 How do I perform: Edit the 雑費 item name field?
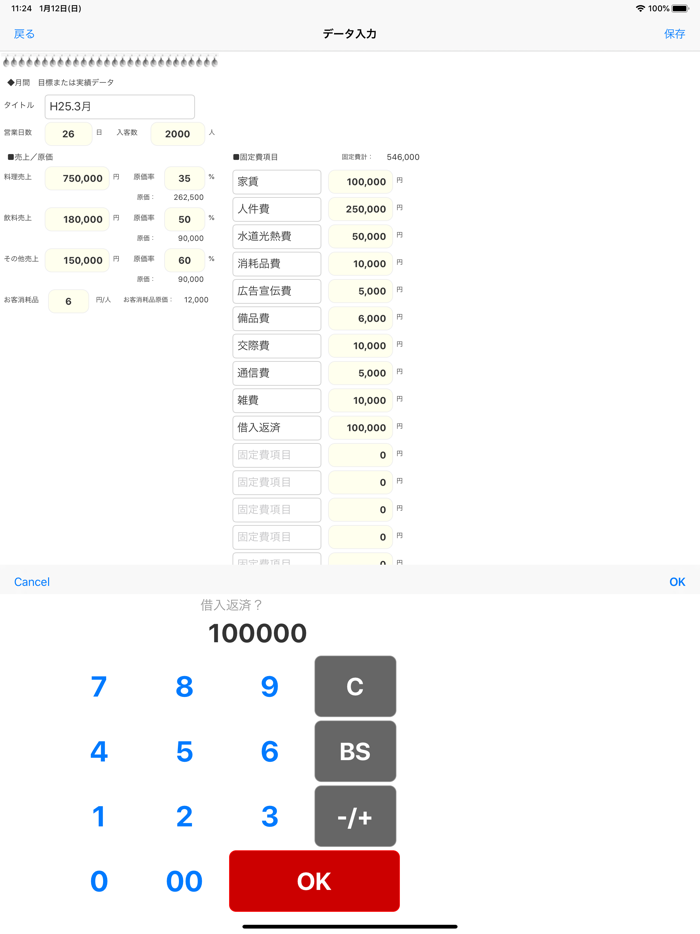276,401
